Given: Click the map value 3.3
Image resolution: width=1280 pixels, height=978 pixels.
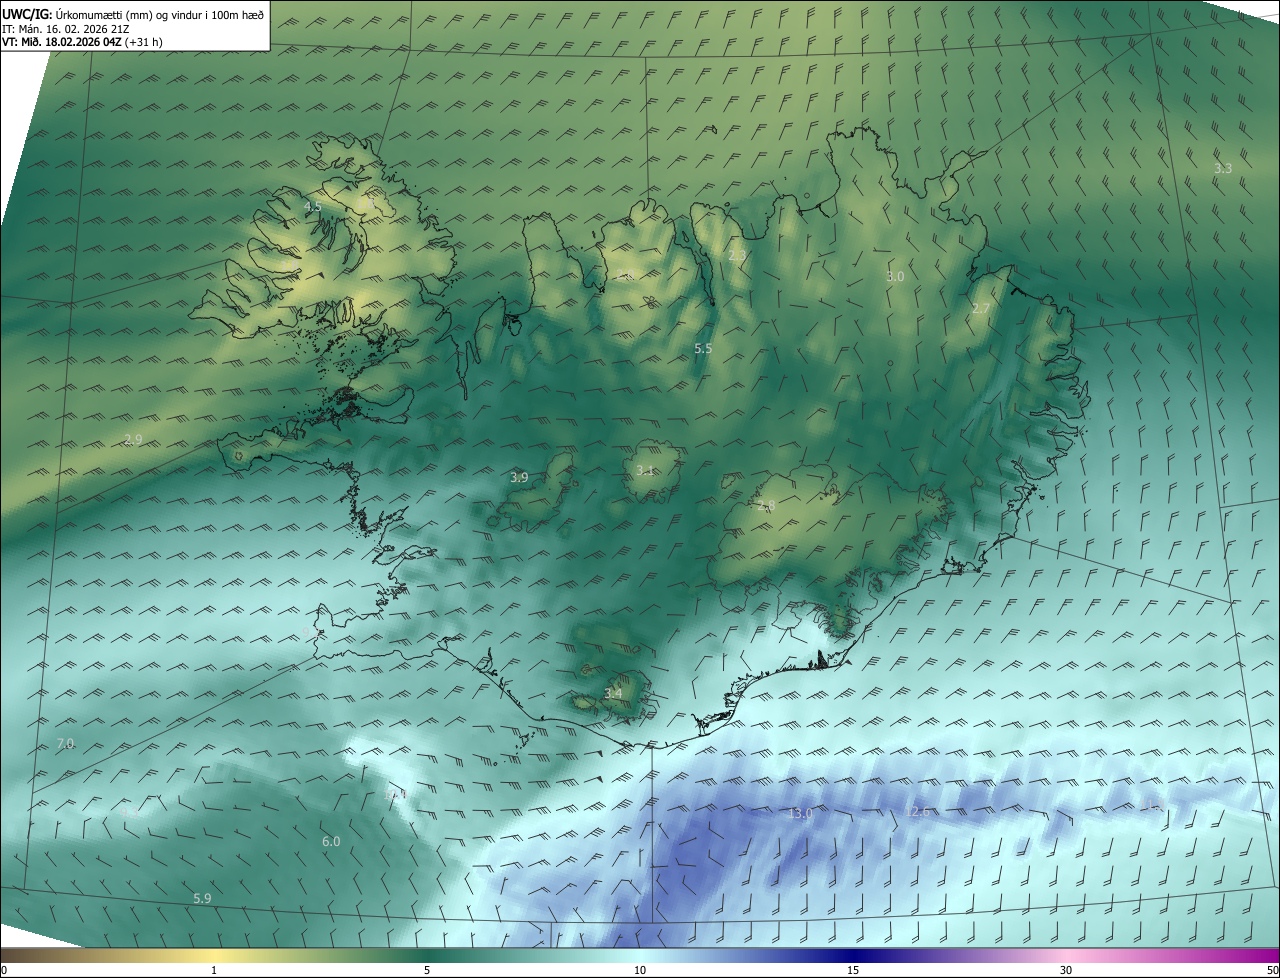Looking at the screenshot, I should (1223, 168).
